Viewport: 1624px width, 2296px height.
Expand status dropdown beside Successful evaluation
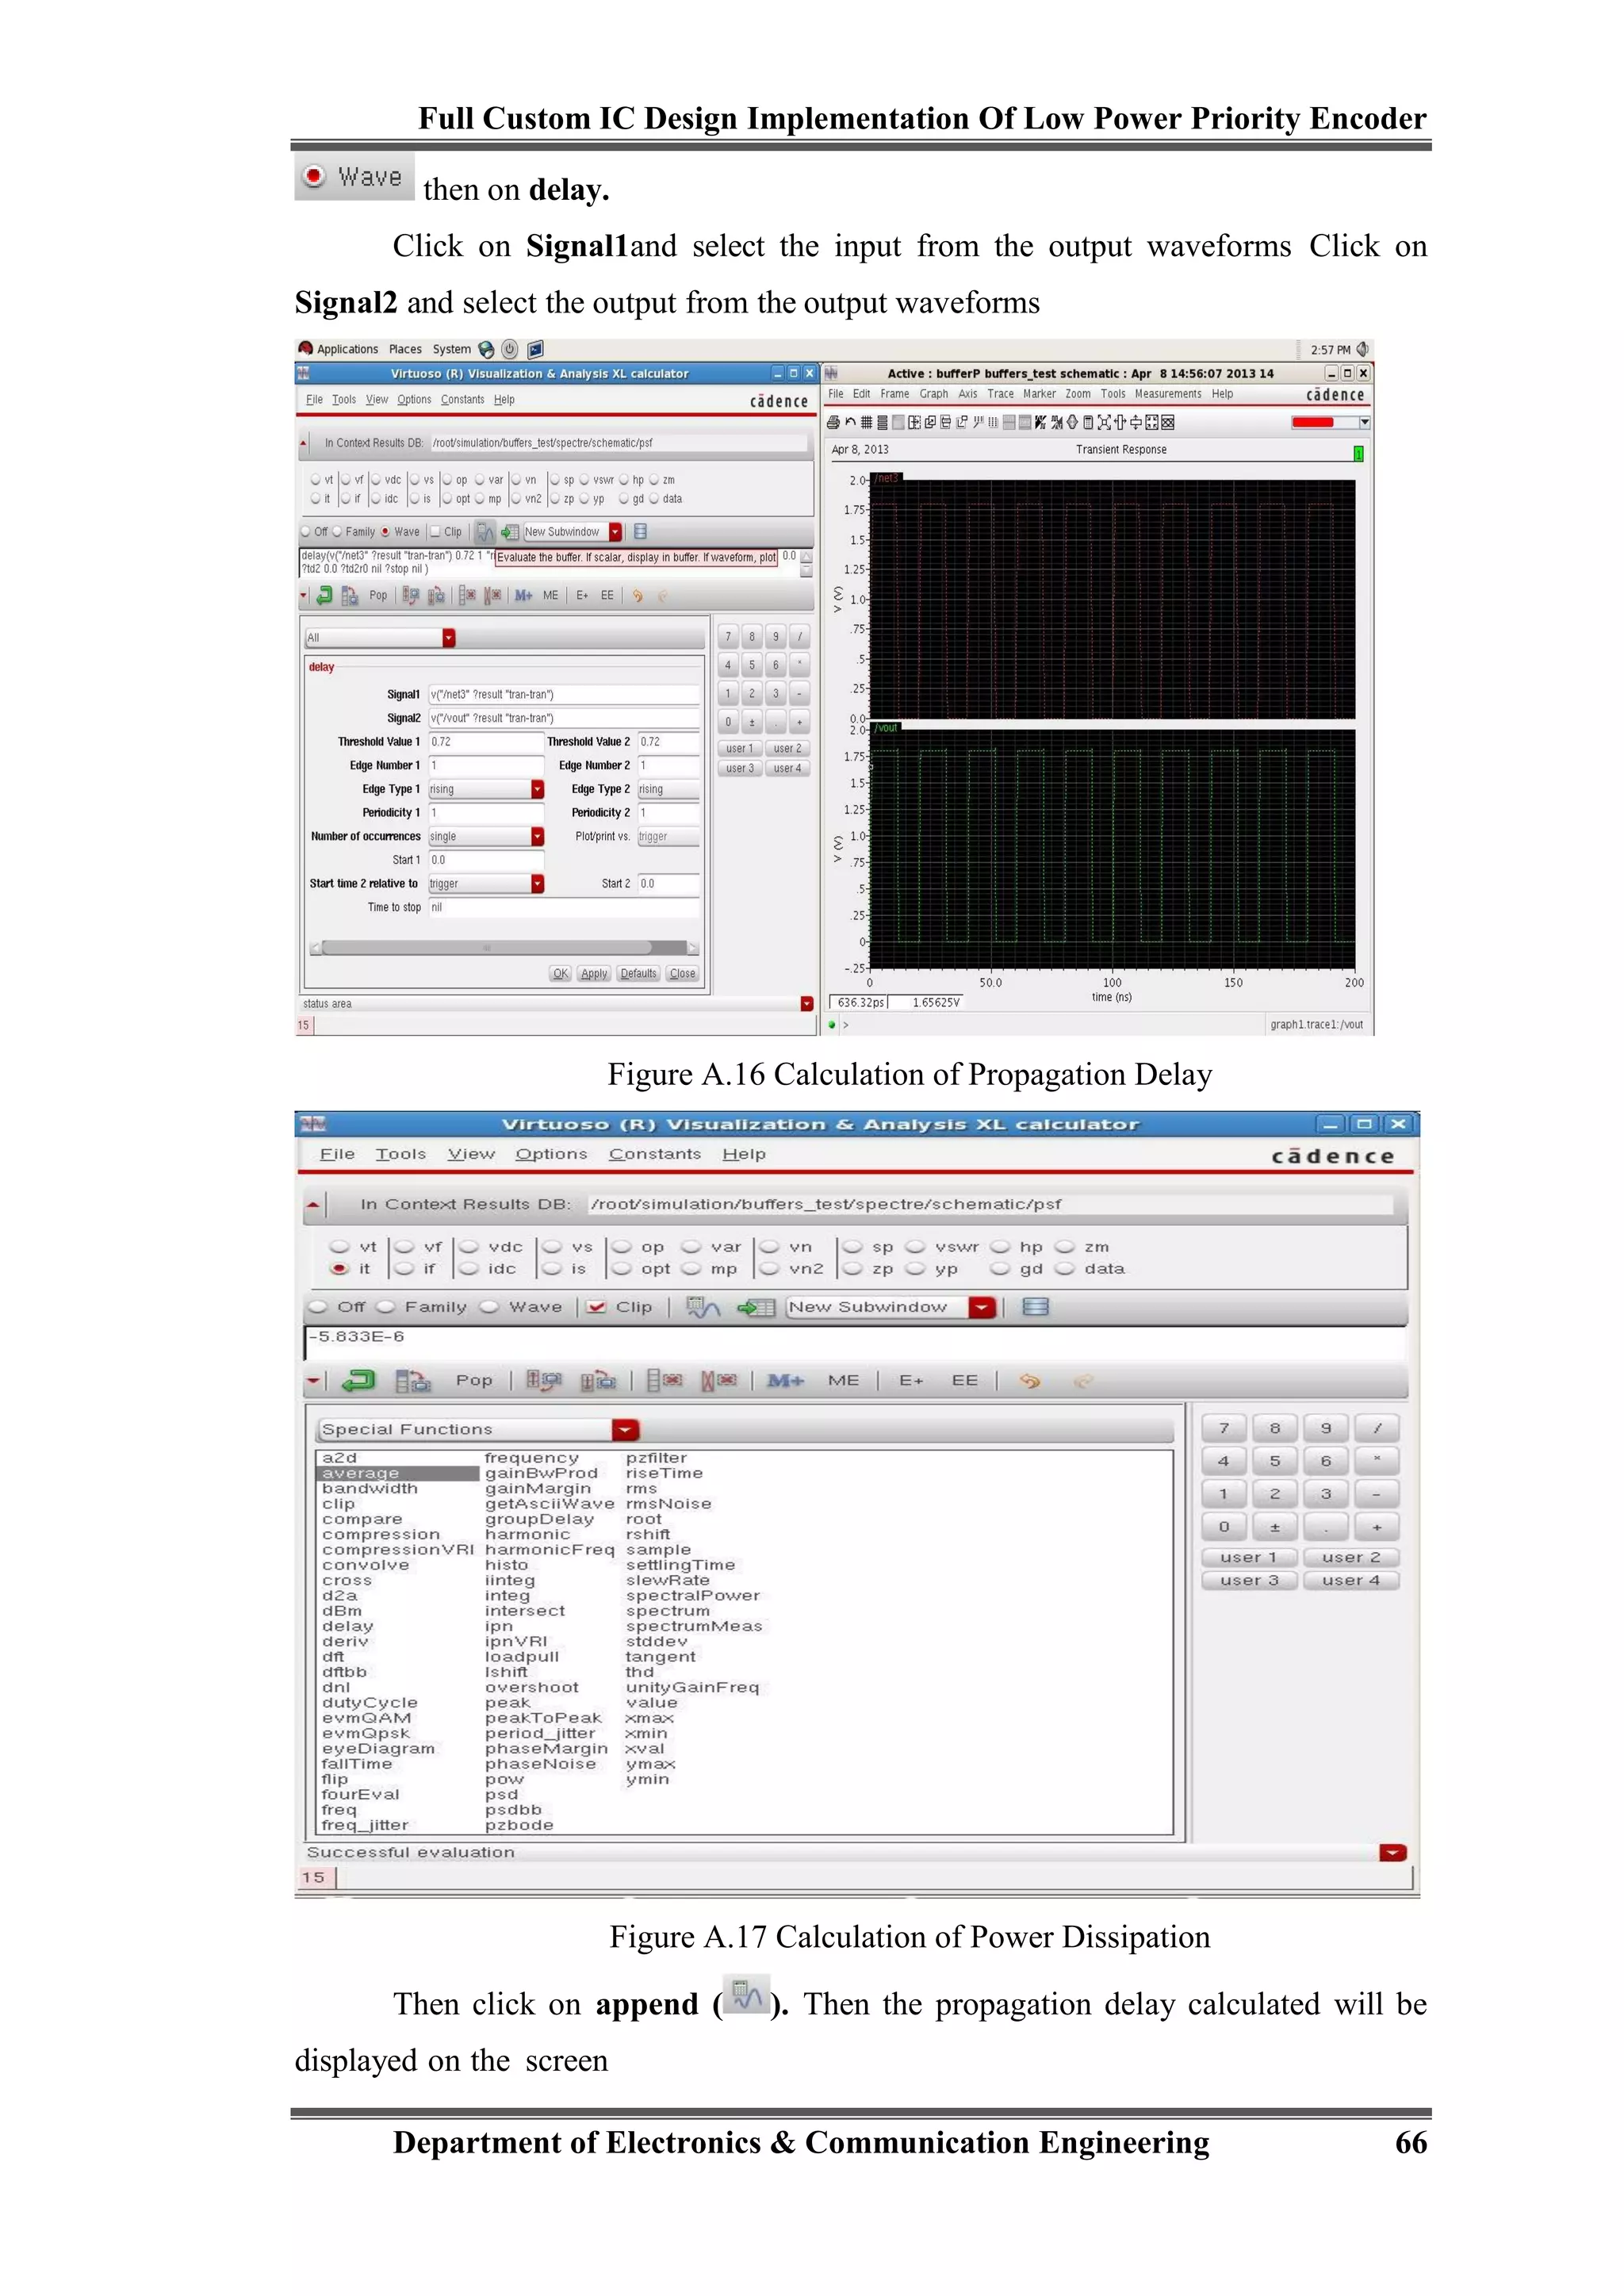coord(1393,1853)
